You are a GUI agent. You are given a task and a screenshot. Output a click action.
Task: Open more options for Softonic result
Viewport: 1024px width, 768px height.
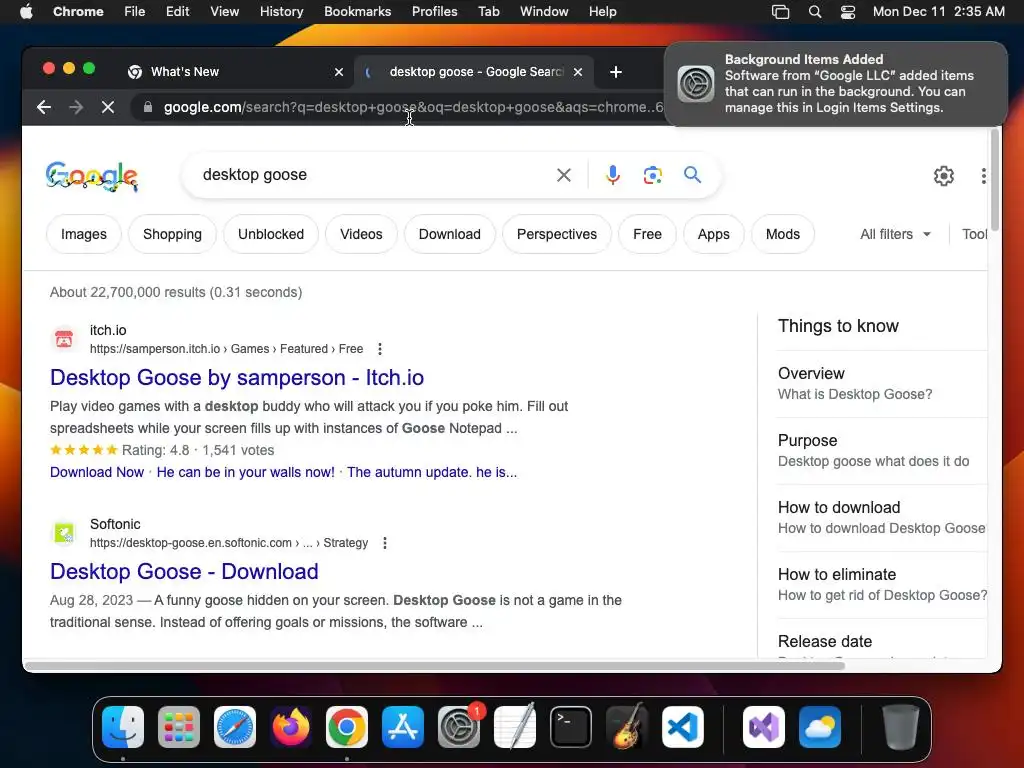pyautogui.click(x=385, y=543)
